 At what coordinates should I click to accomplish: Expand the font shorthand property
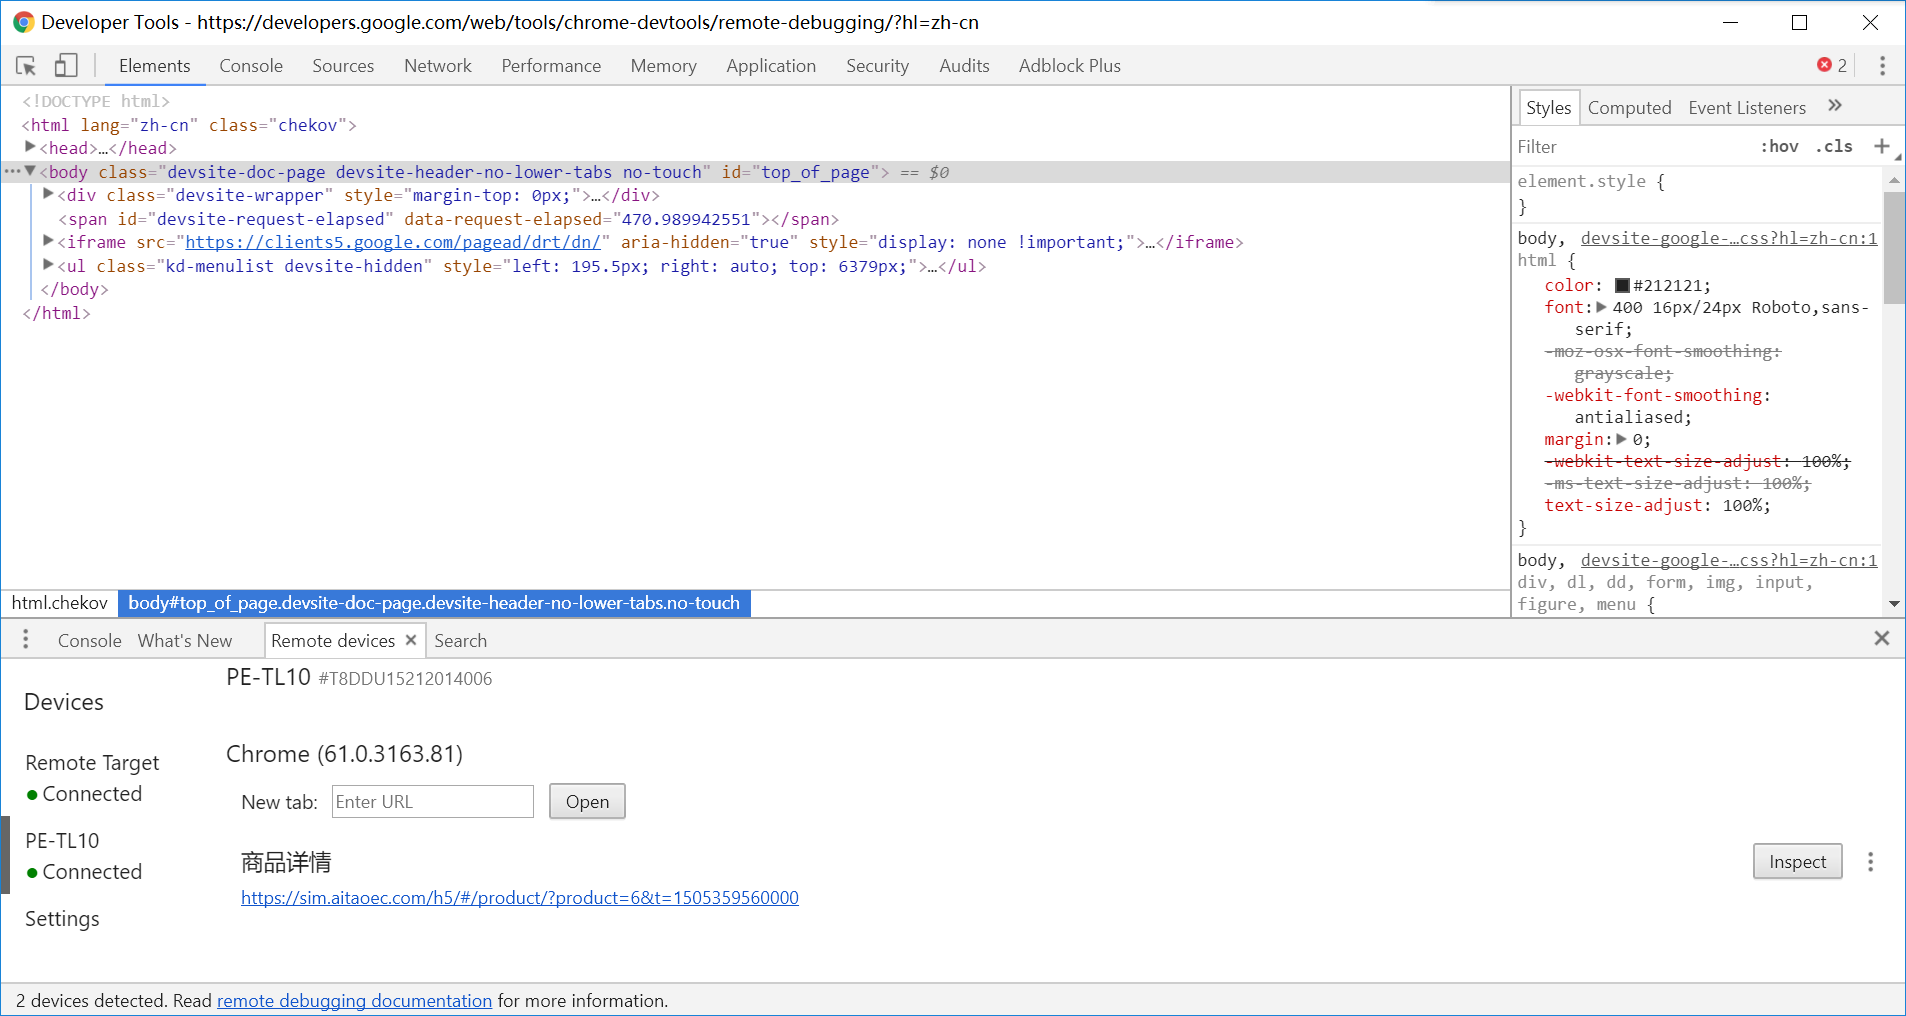click(x=1601, y=308)
